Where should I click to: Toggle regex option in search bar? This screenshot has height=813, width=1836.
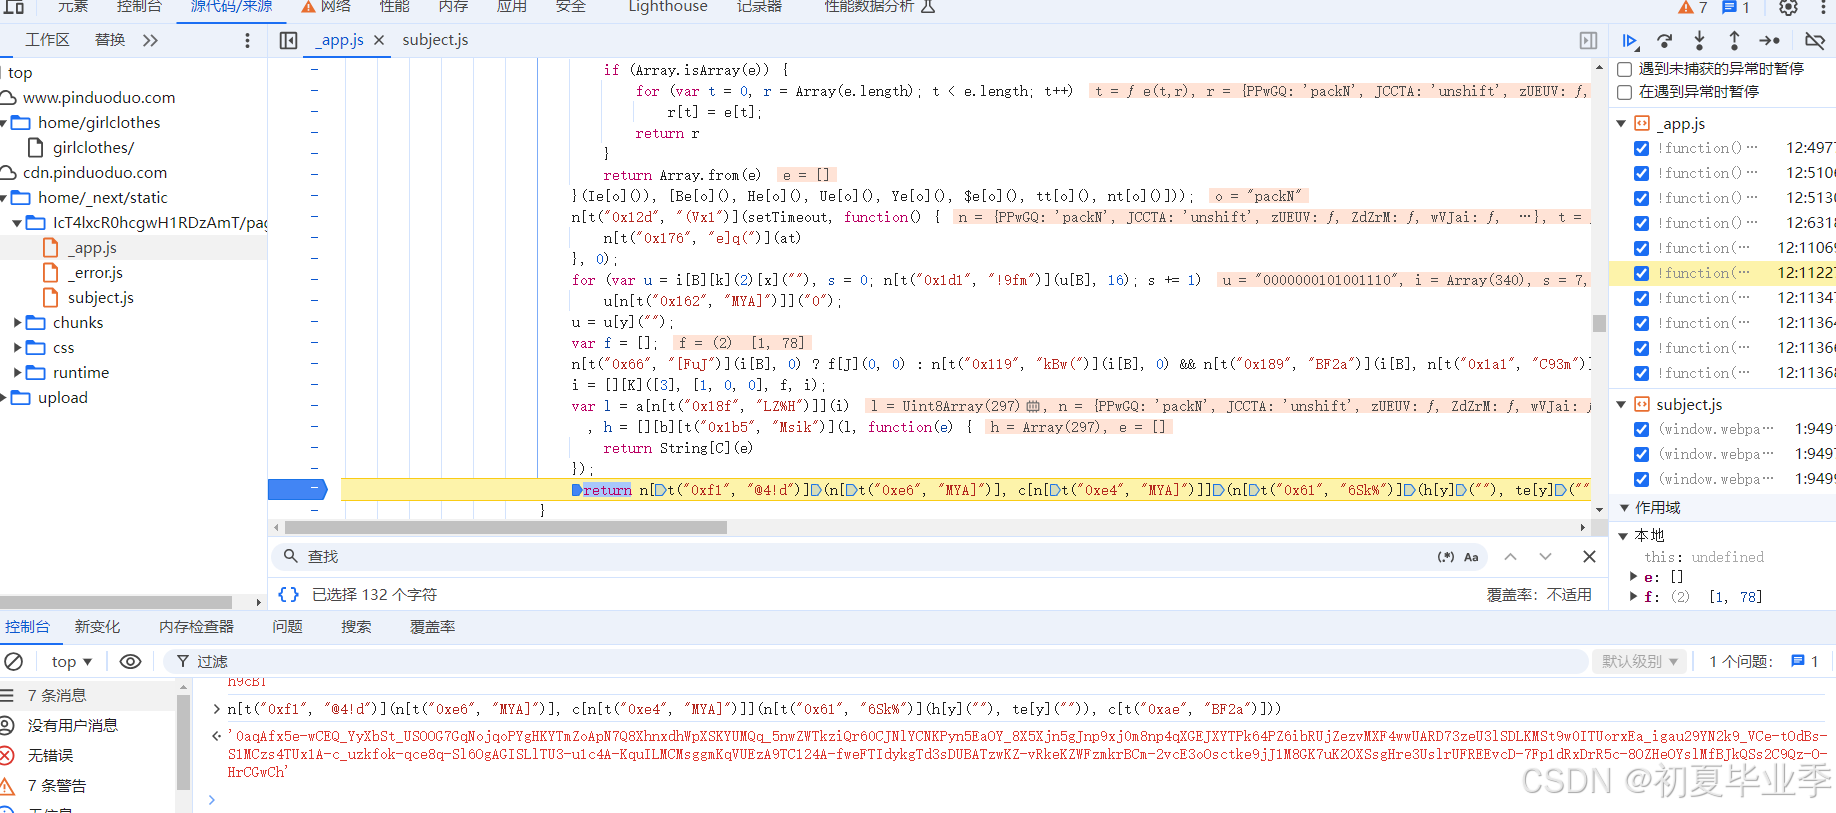coord(1446,557)
